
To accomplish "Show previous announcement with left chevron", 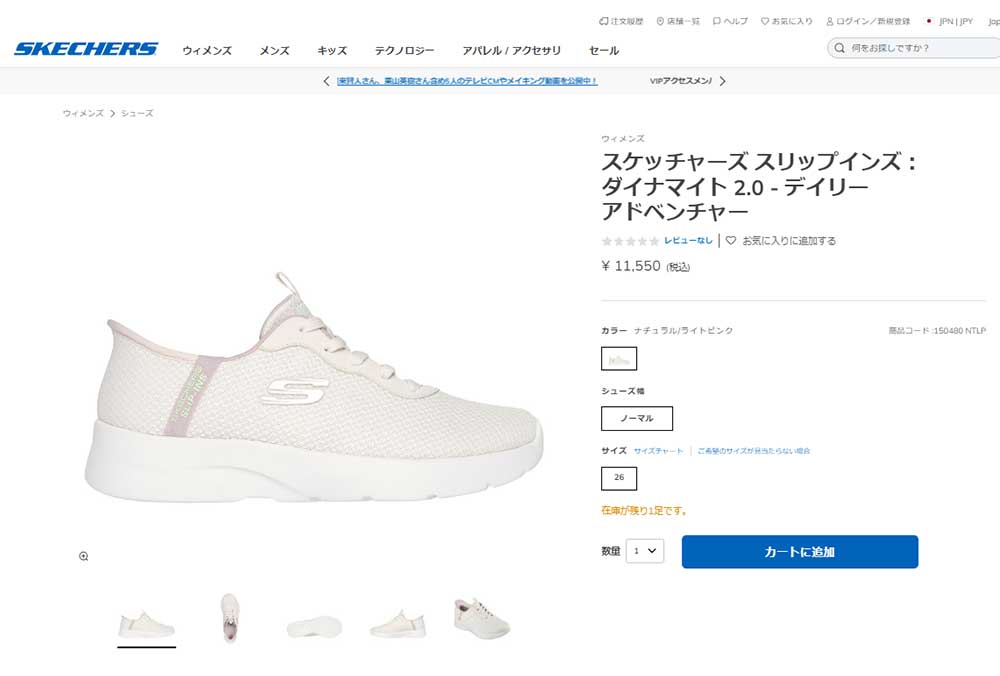I will 326,81.
